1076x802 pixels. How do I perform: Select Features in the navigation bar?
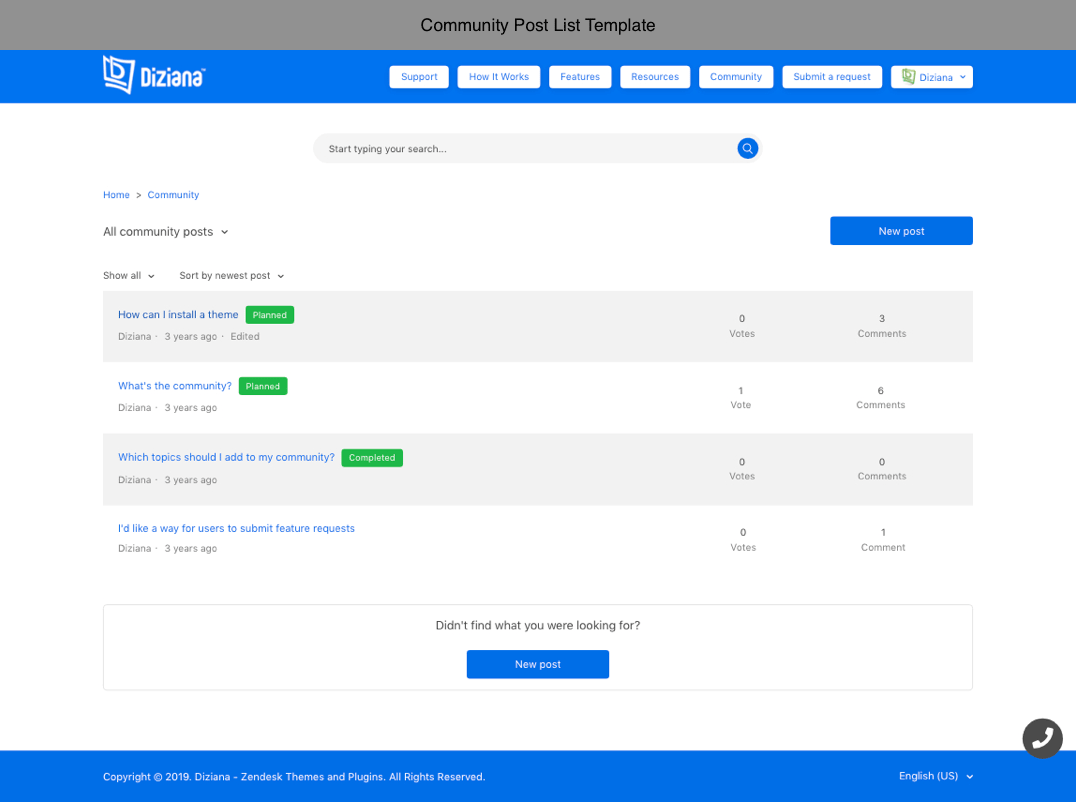pos(580,77)
